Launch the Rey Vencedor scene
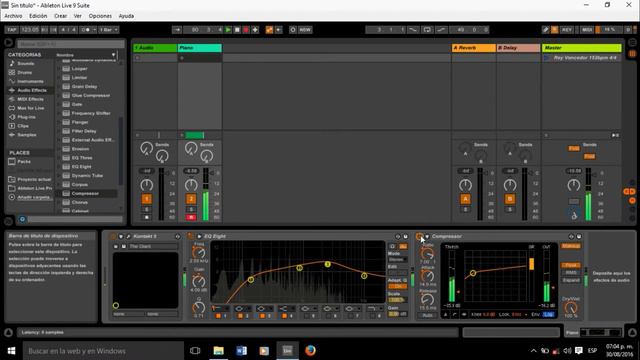The height and width of the screenshot is (360, 640). click(547, 58)
